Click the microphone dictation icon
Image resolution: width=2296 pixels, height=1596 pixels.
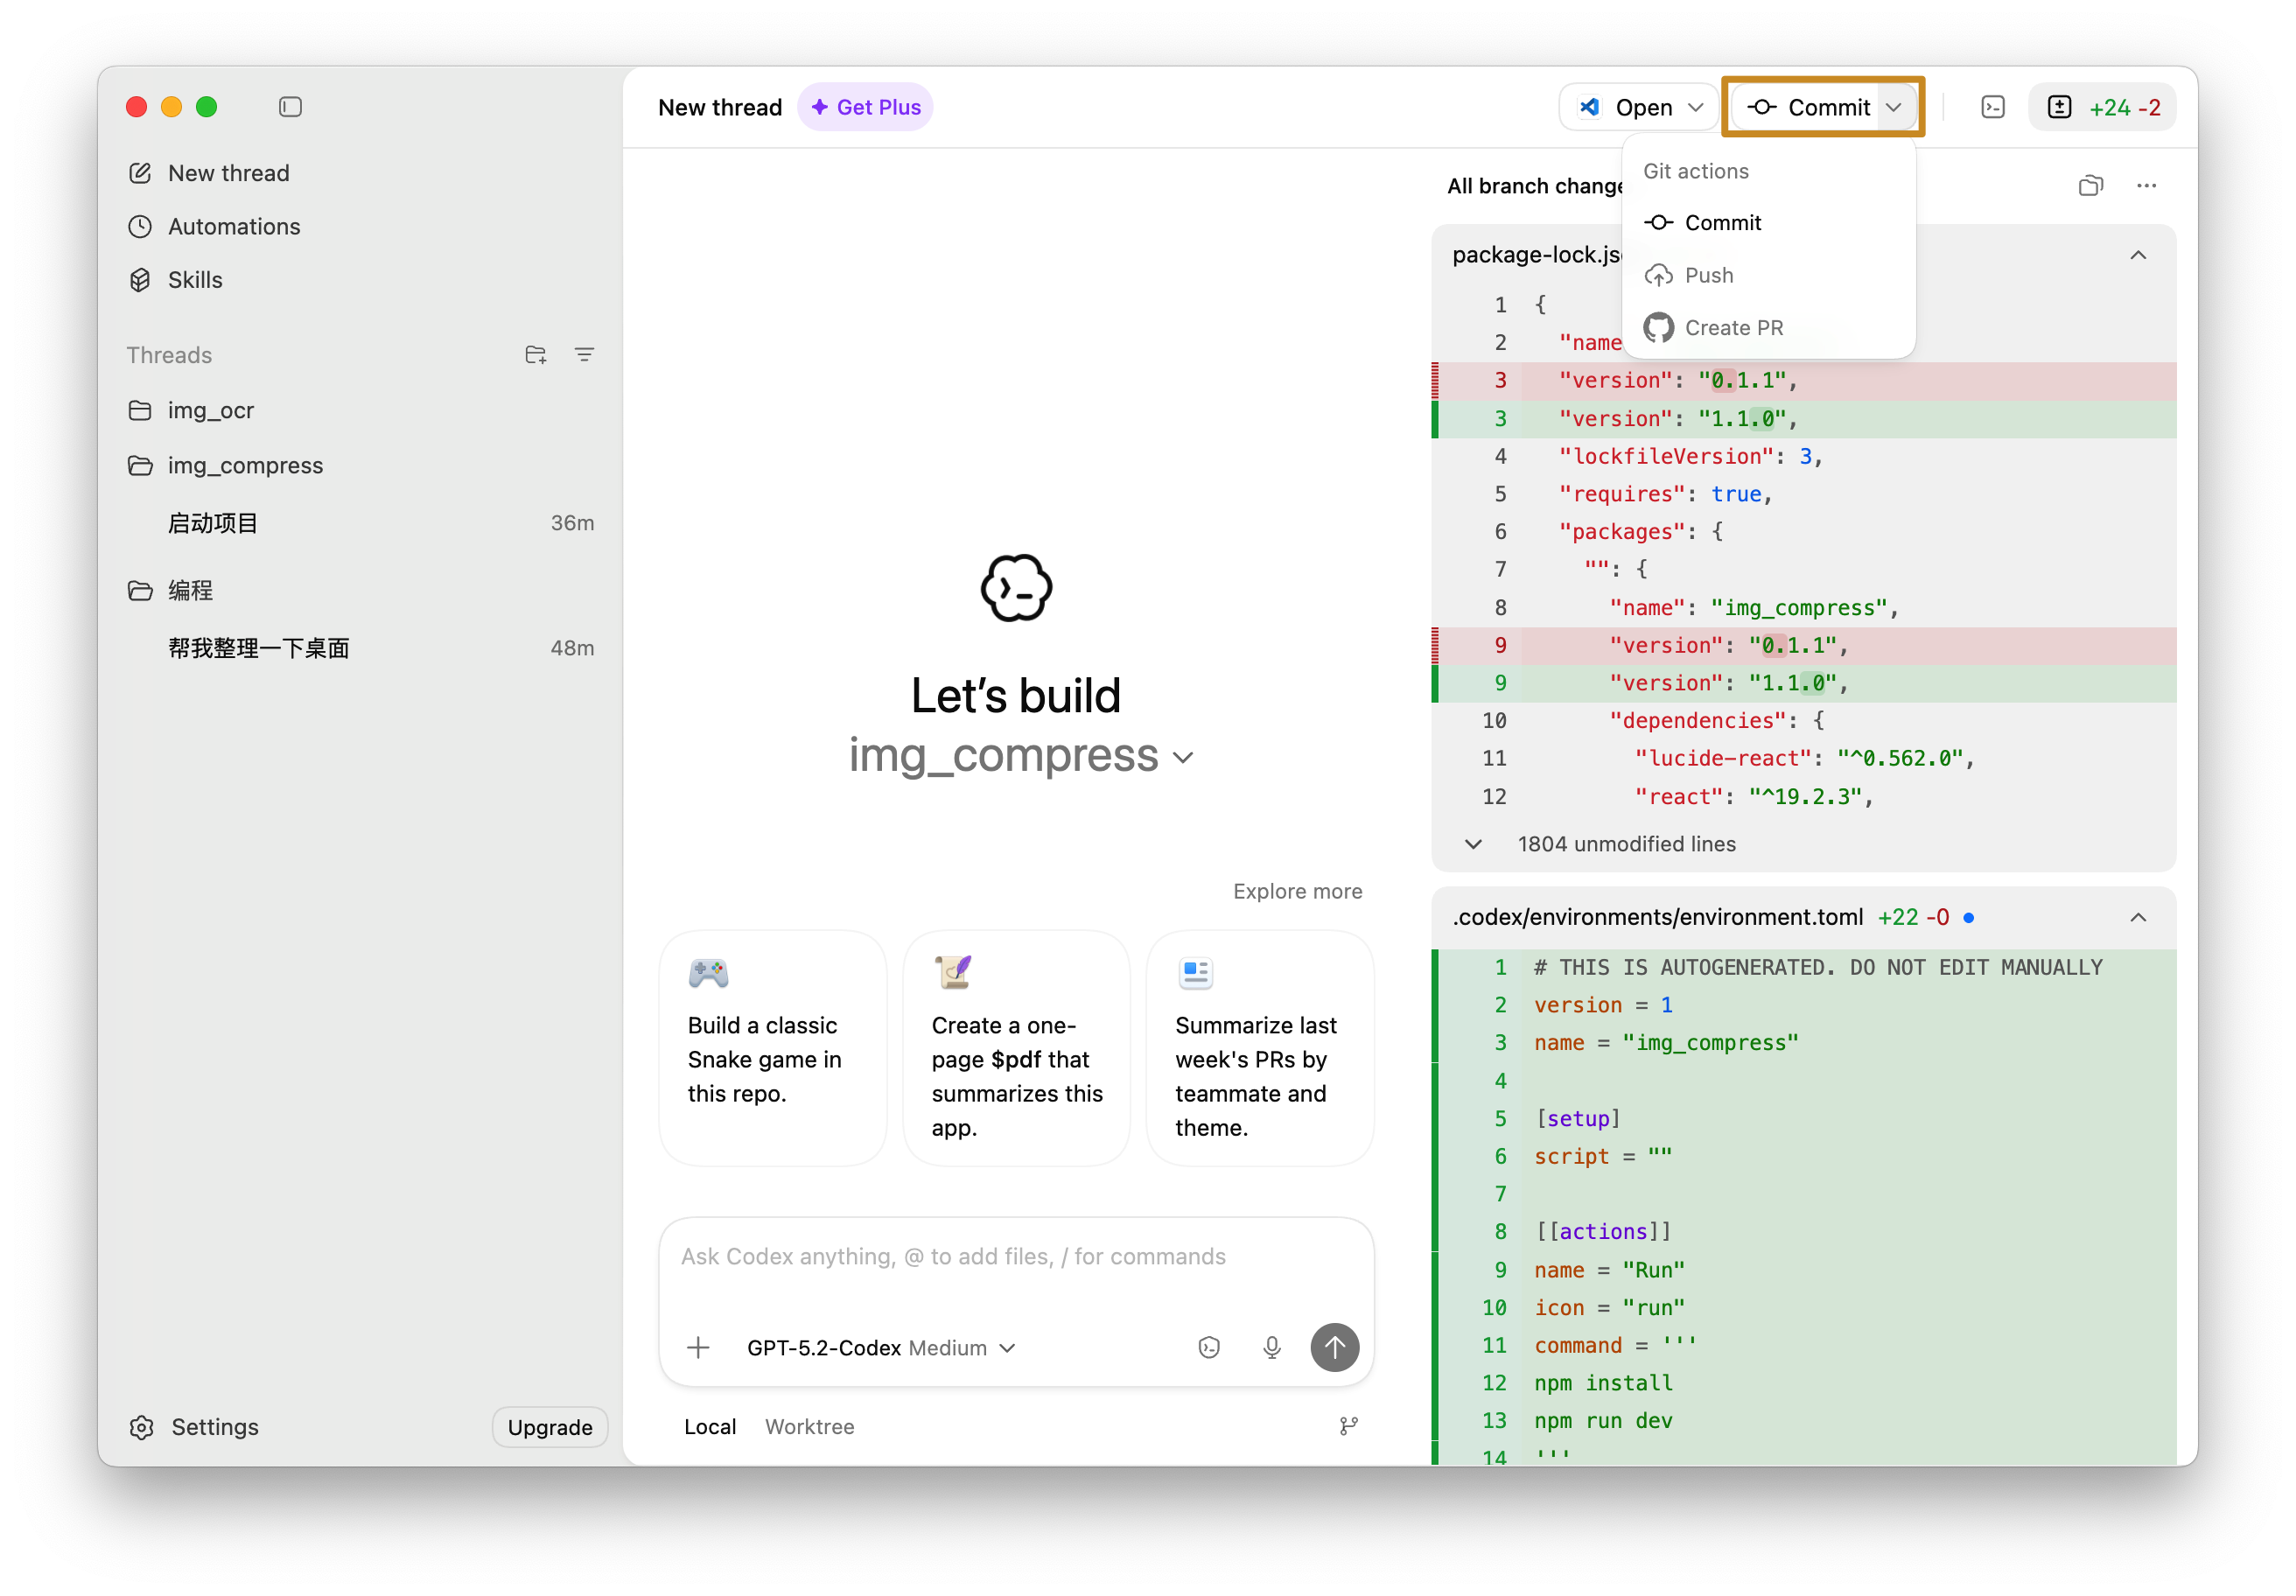coord(1271,1347)
